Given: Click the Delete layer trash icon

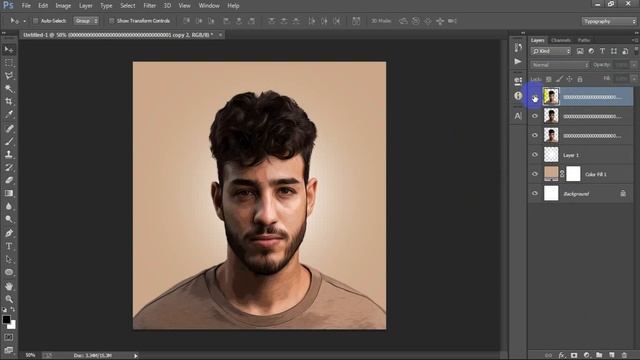Looking at the screenshot, I should 624,355.
